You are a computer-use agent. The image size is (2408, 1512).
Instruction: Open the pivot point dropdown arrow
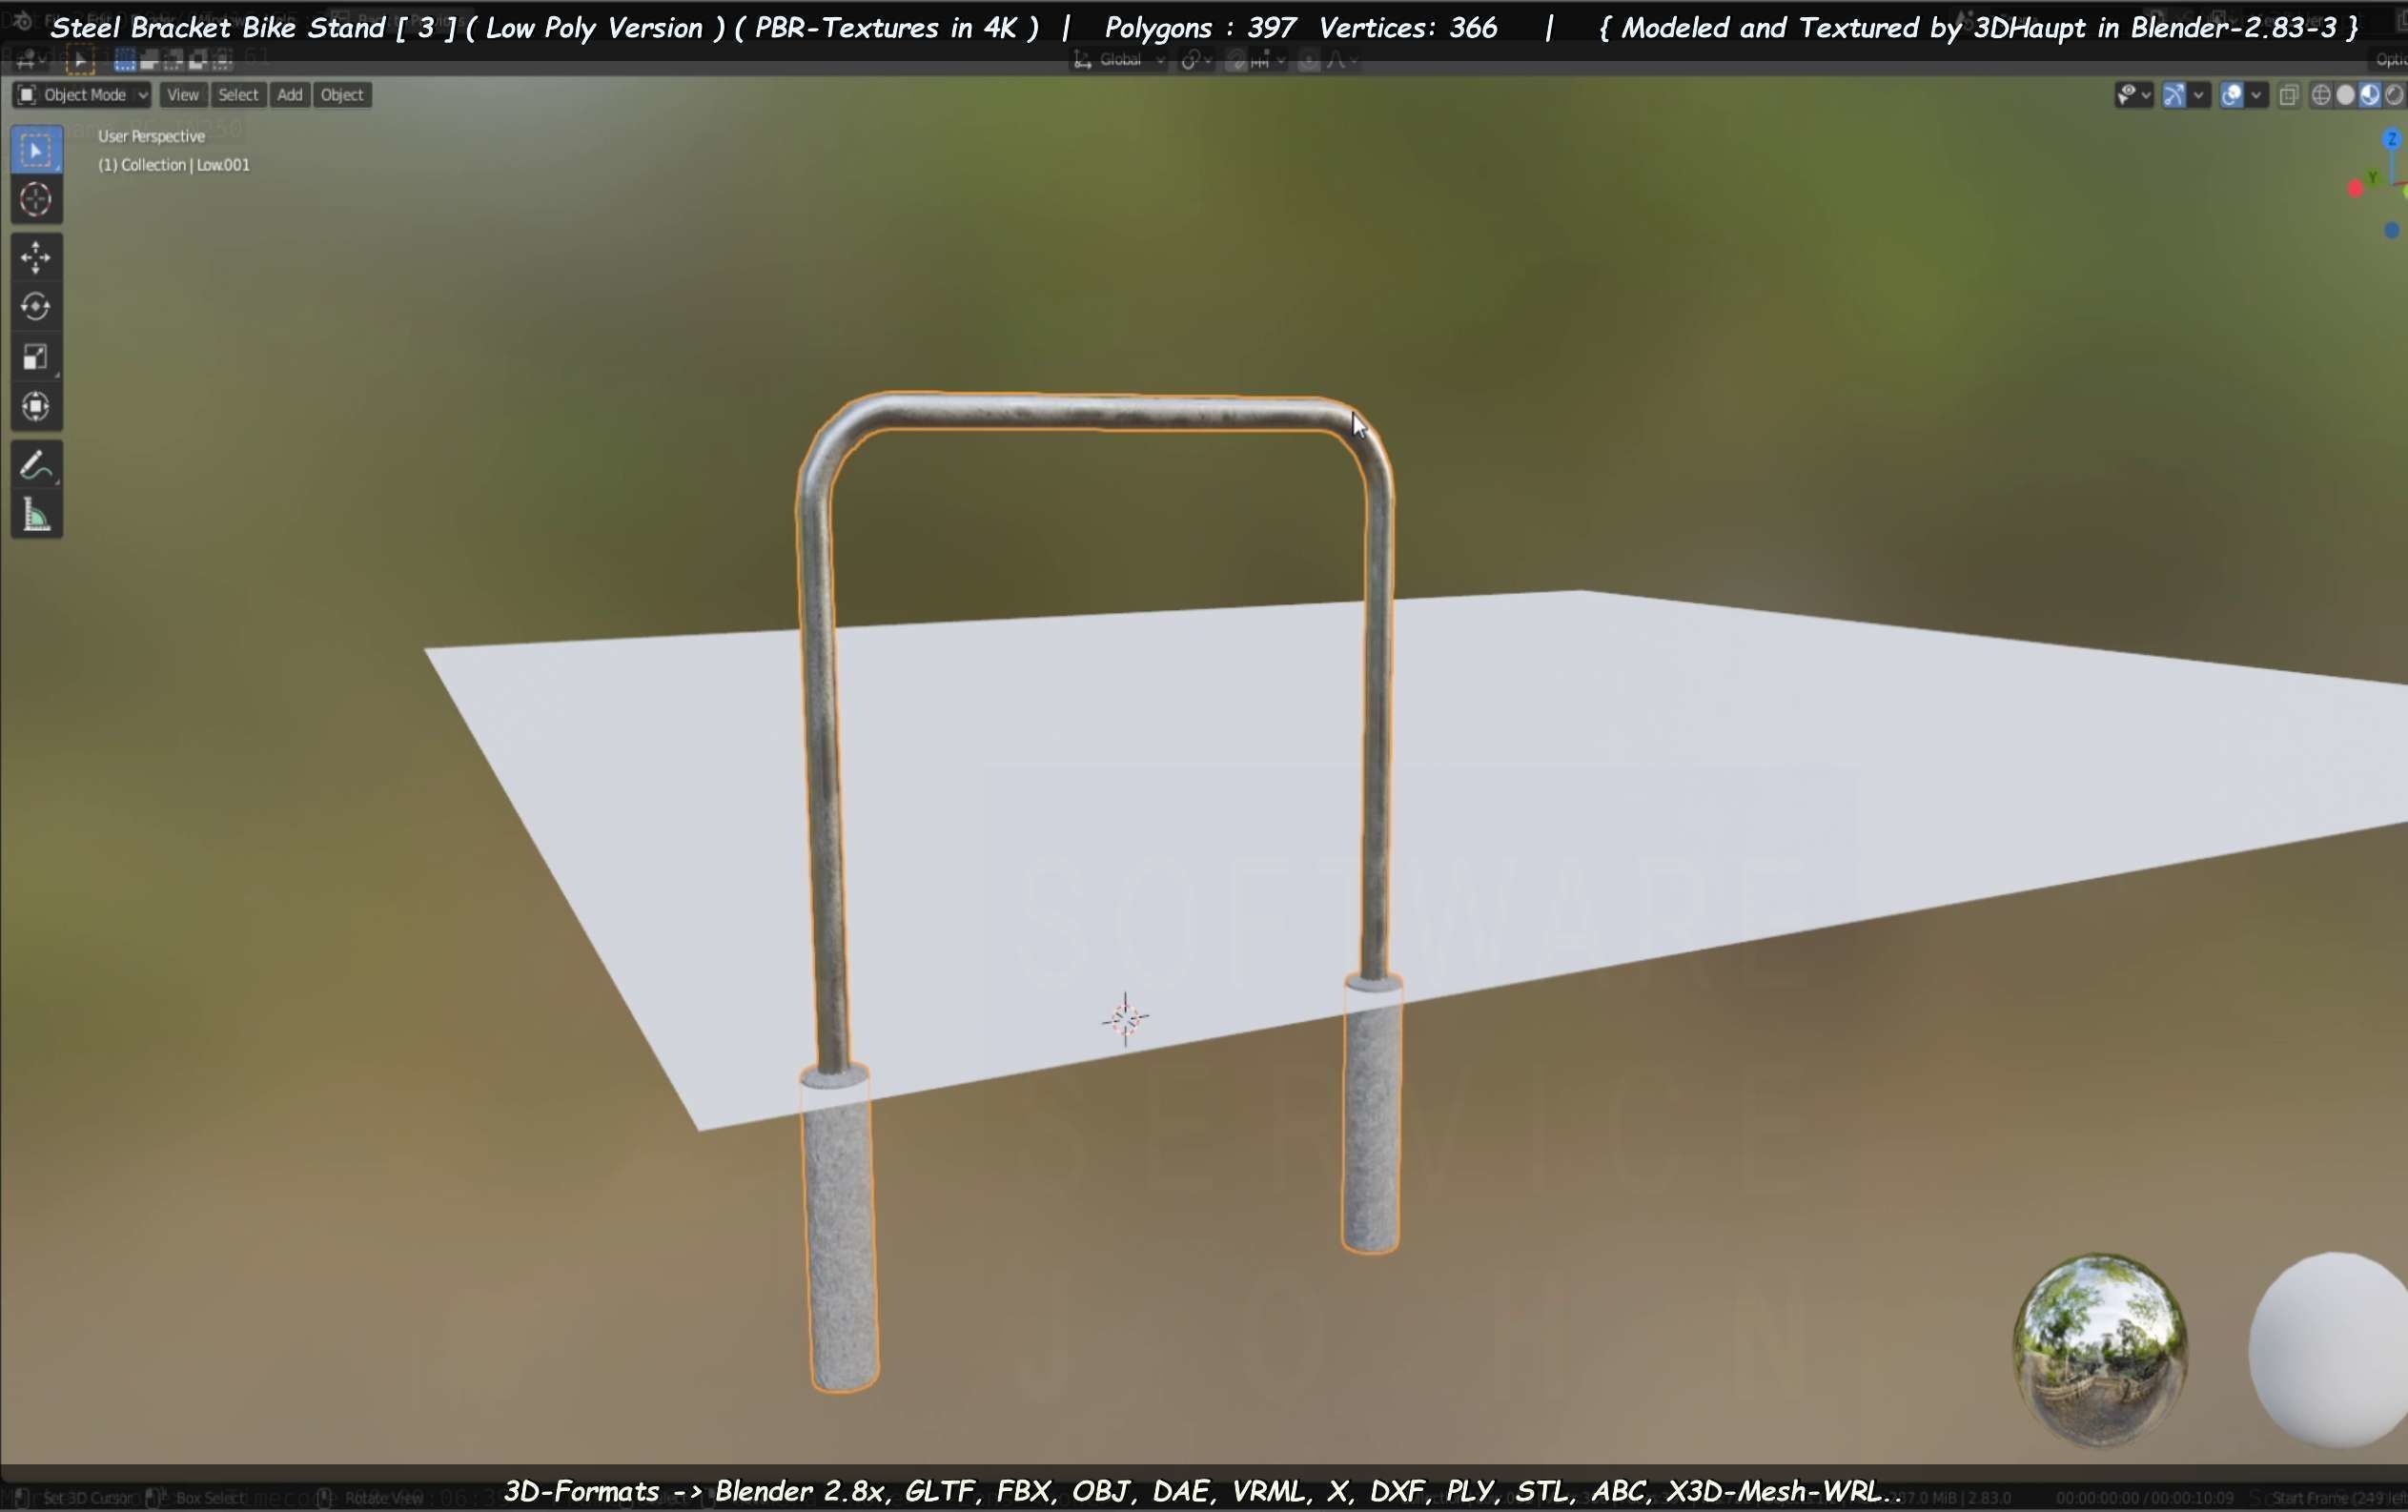click(1208, 61)
